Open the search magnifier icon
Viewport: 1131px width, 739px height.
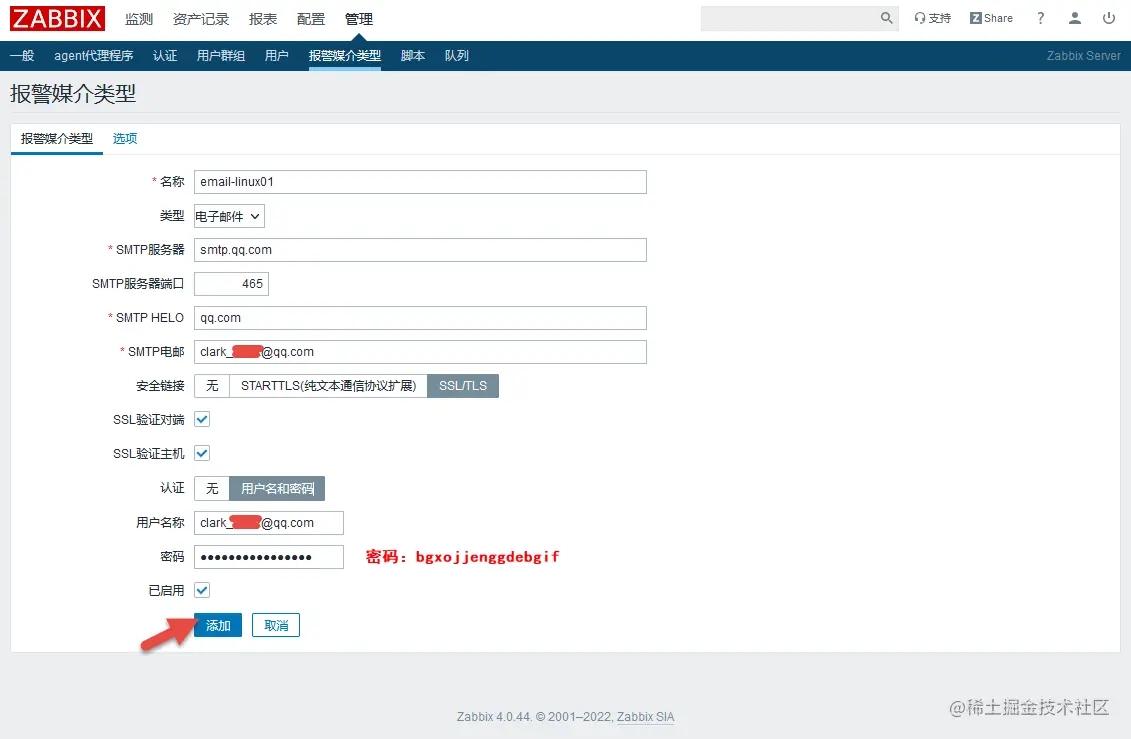point(884,18)
